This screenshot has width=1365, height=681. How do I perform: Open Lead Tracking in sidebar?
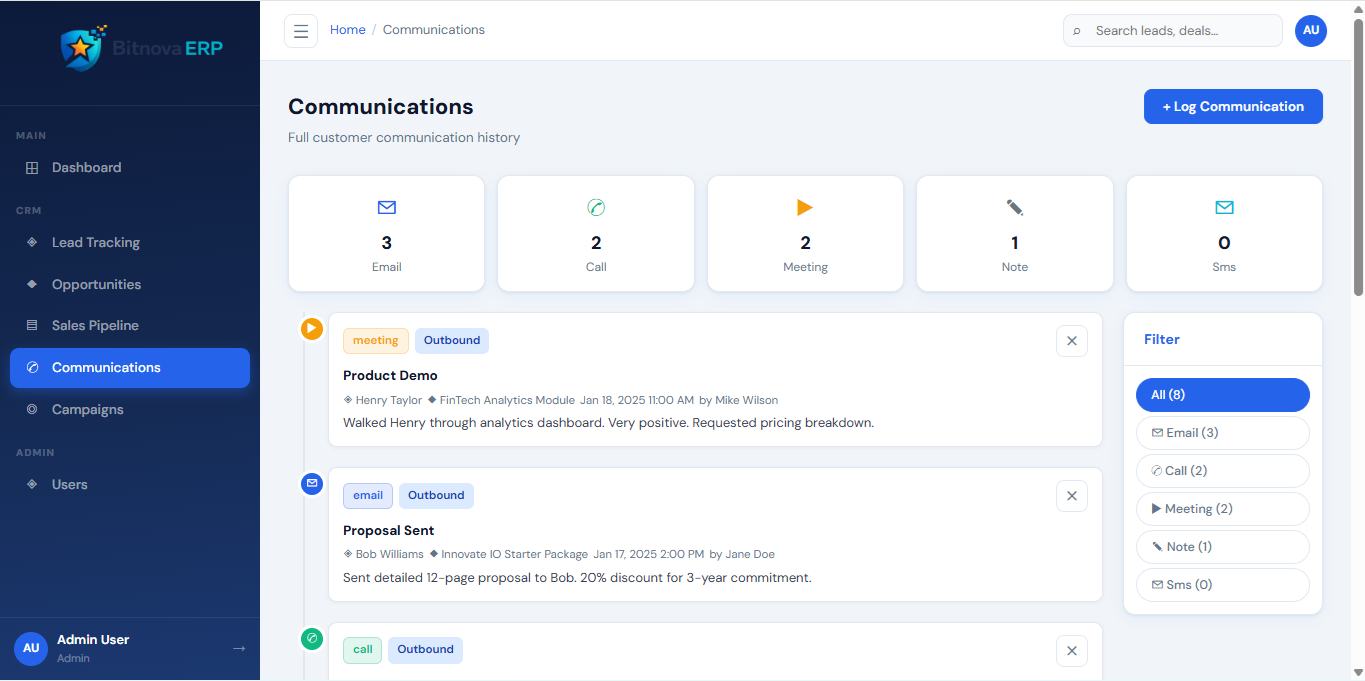[96, 243]
